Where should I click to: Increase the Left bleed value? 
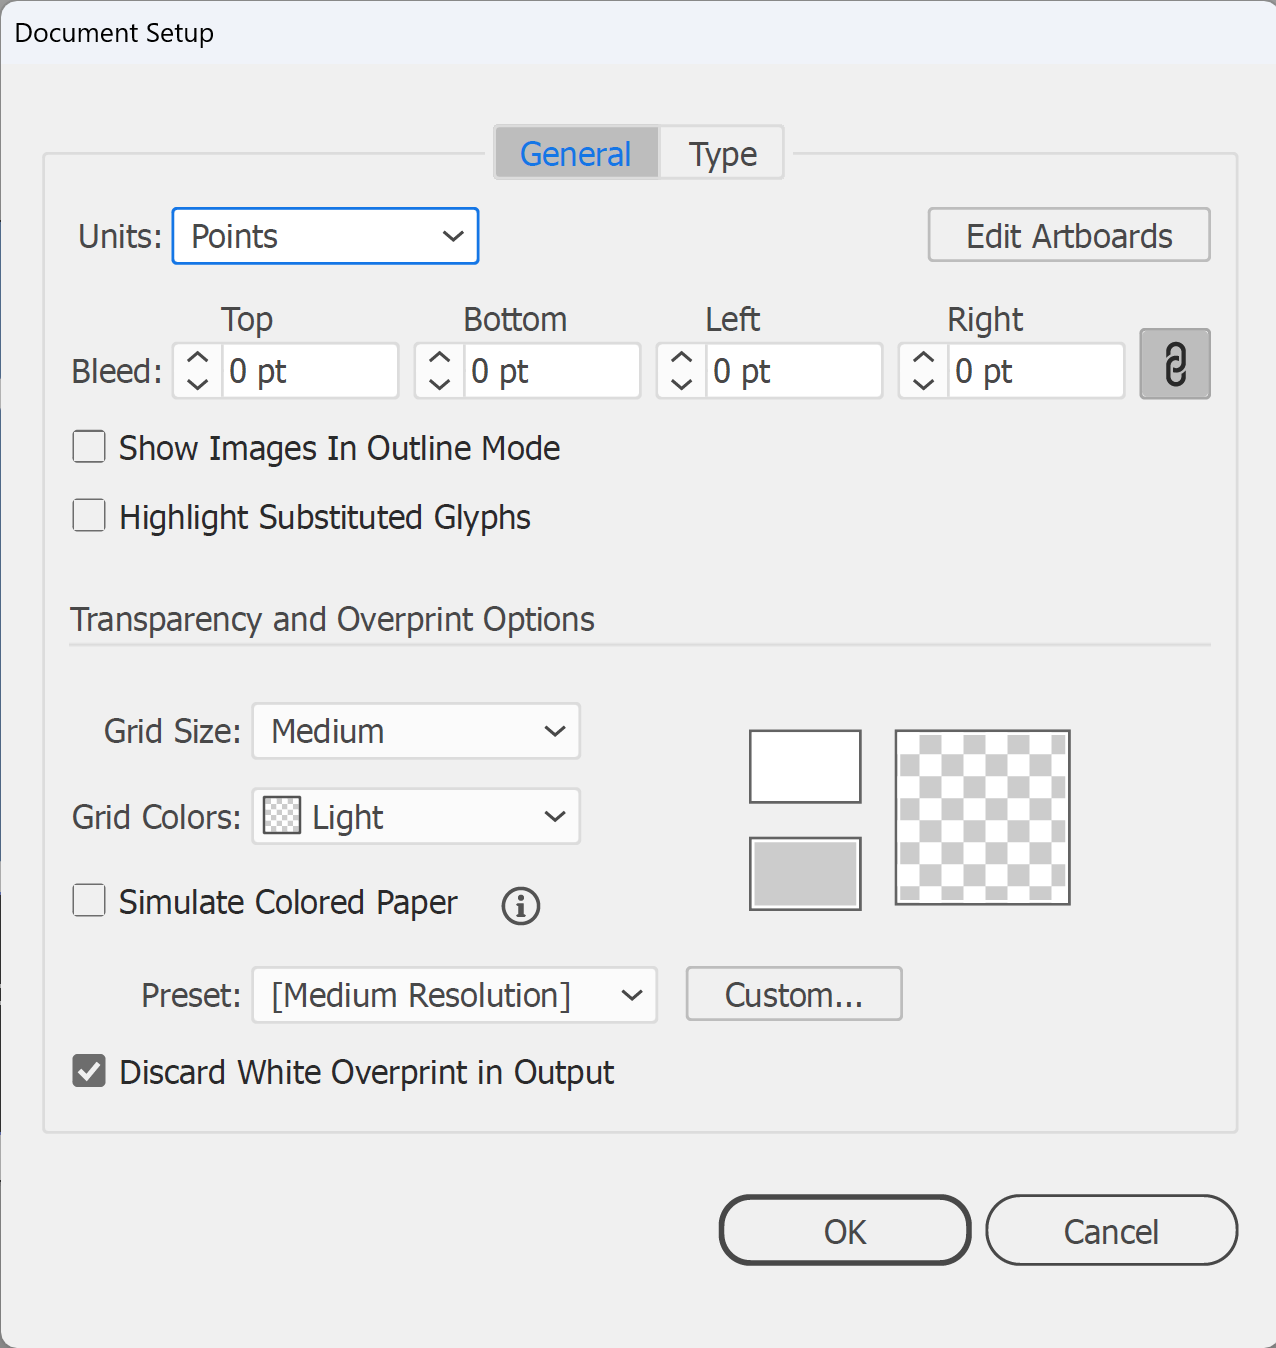point(682,358)
